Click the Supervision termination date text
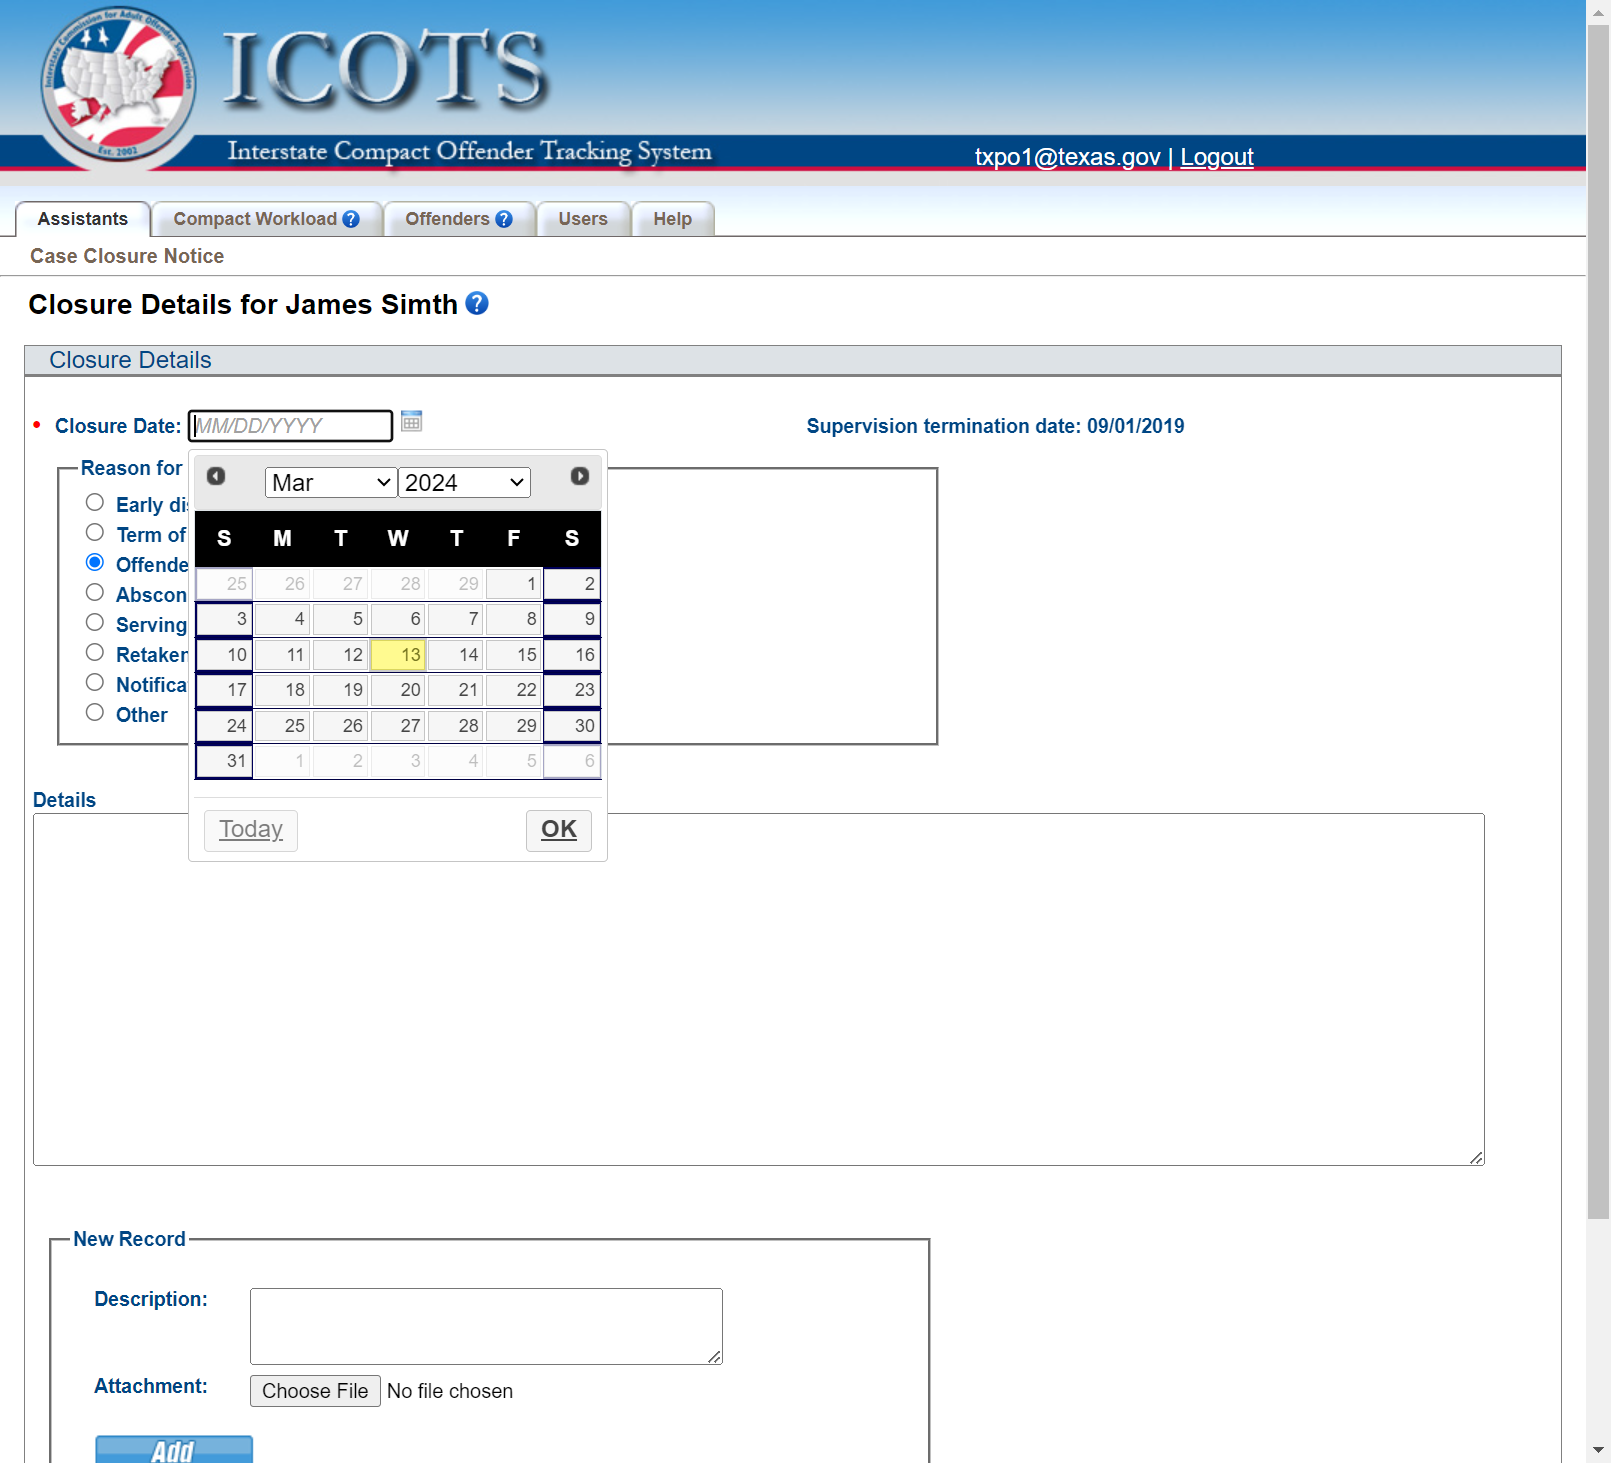1611x1463 pixels. click(995, 426)
